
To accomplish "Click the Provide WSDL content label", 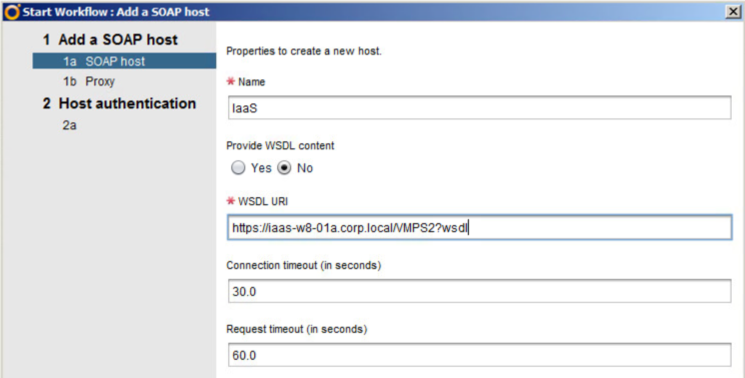I will point(280,146).
